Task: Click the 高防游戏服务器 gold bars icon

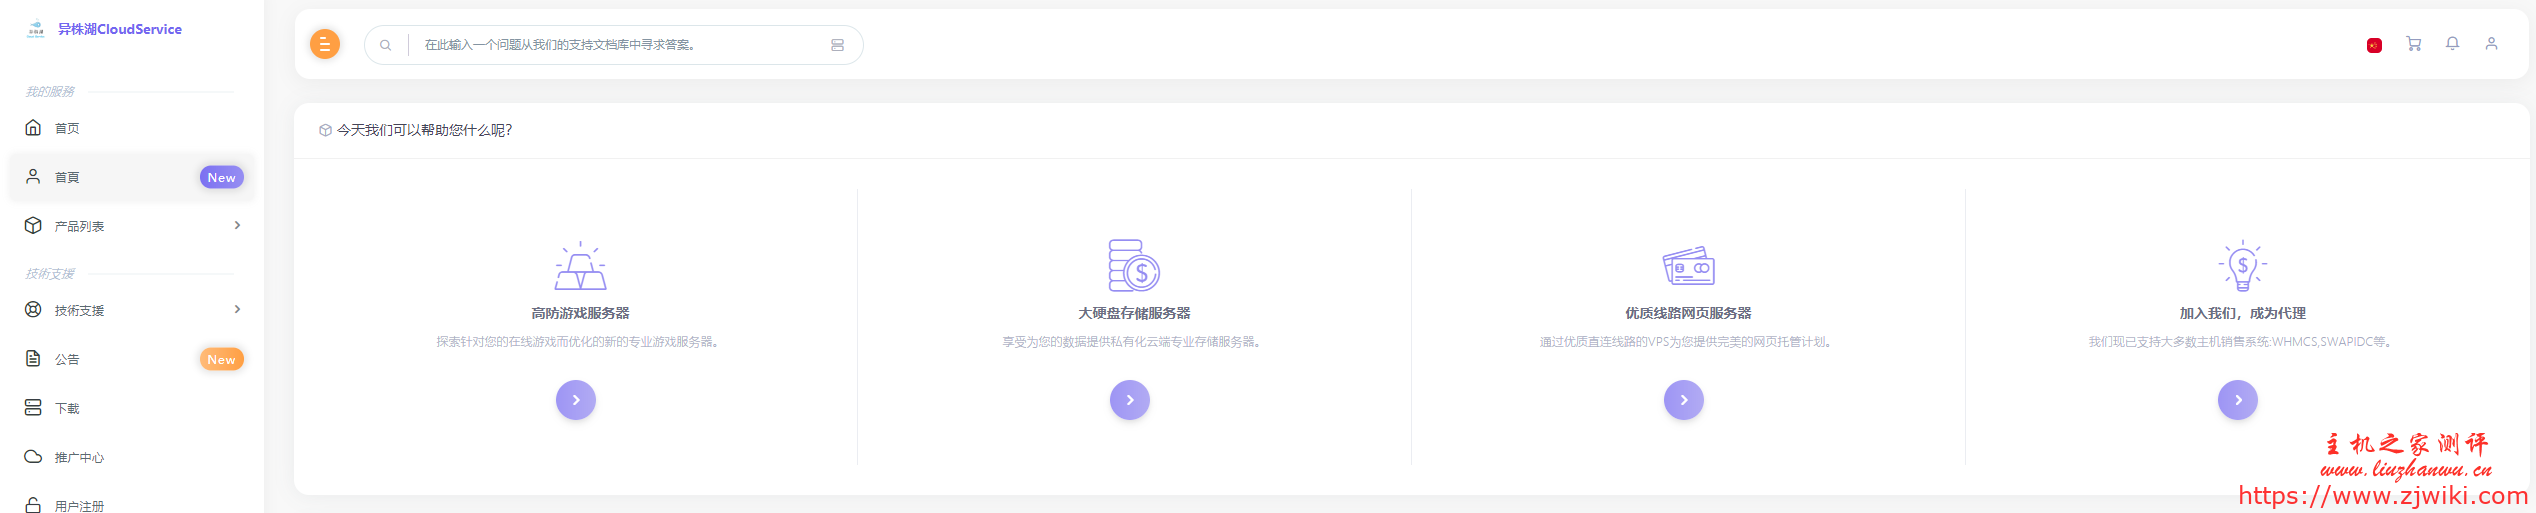Action: pos(580,267)
